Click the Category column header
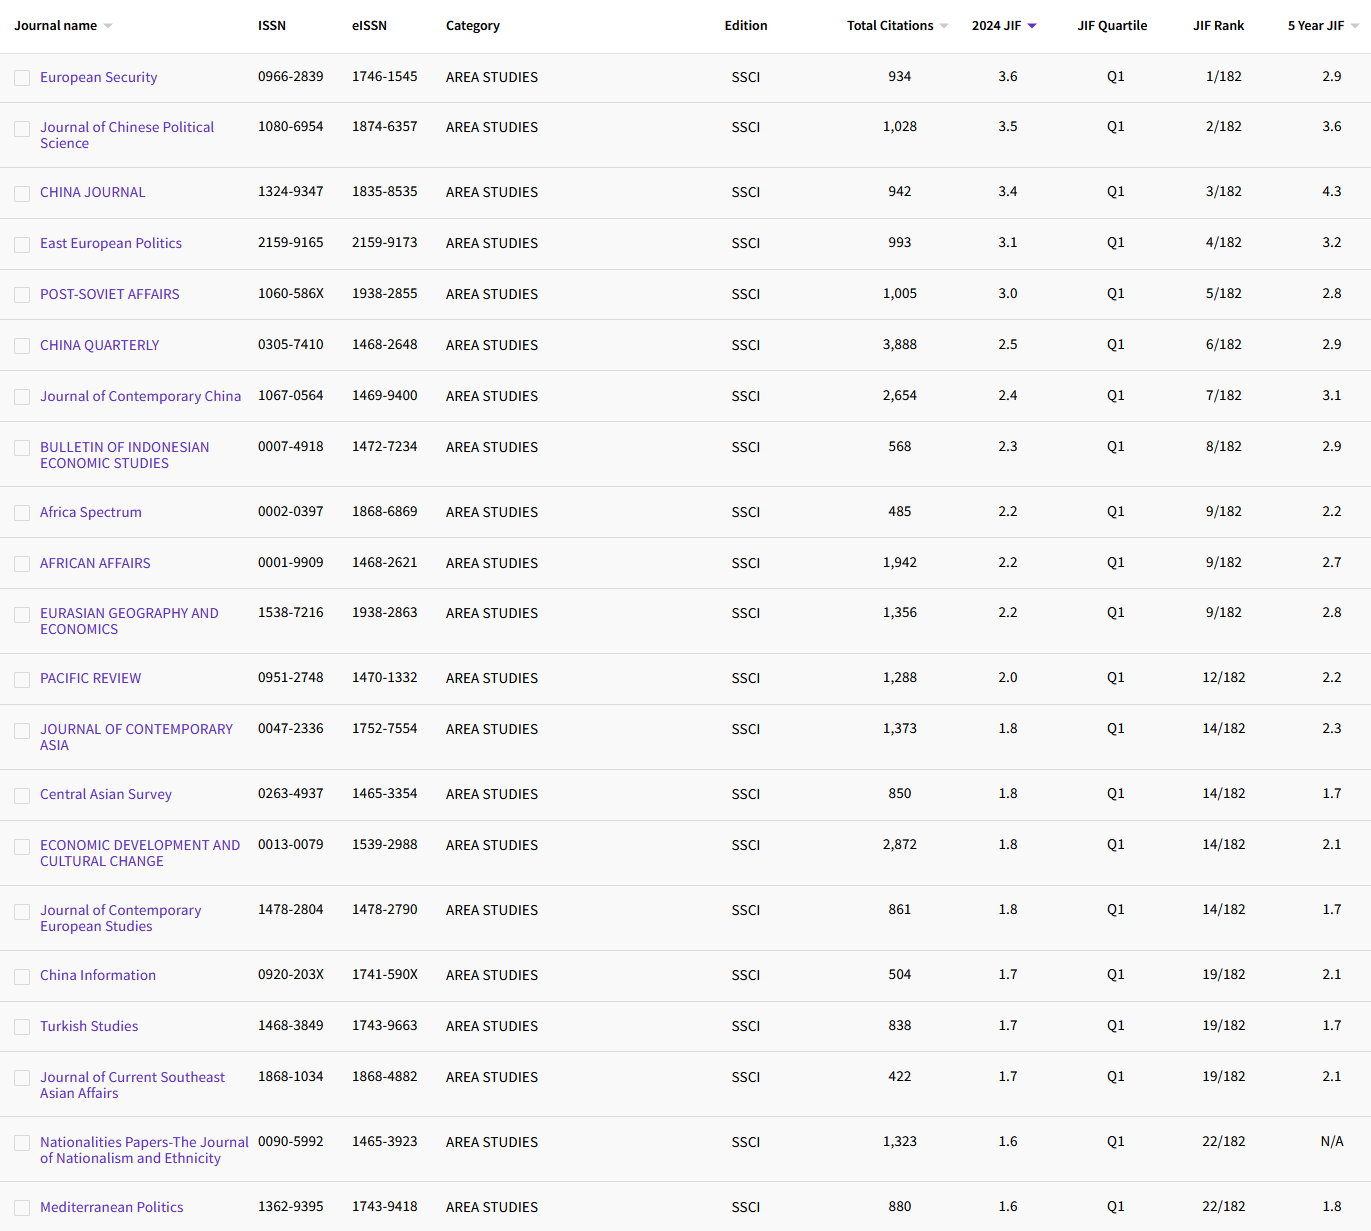 (473, 26)
